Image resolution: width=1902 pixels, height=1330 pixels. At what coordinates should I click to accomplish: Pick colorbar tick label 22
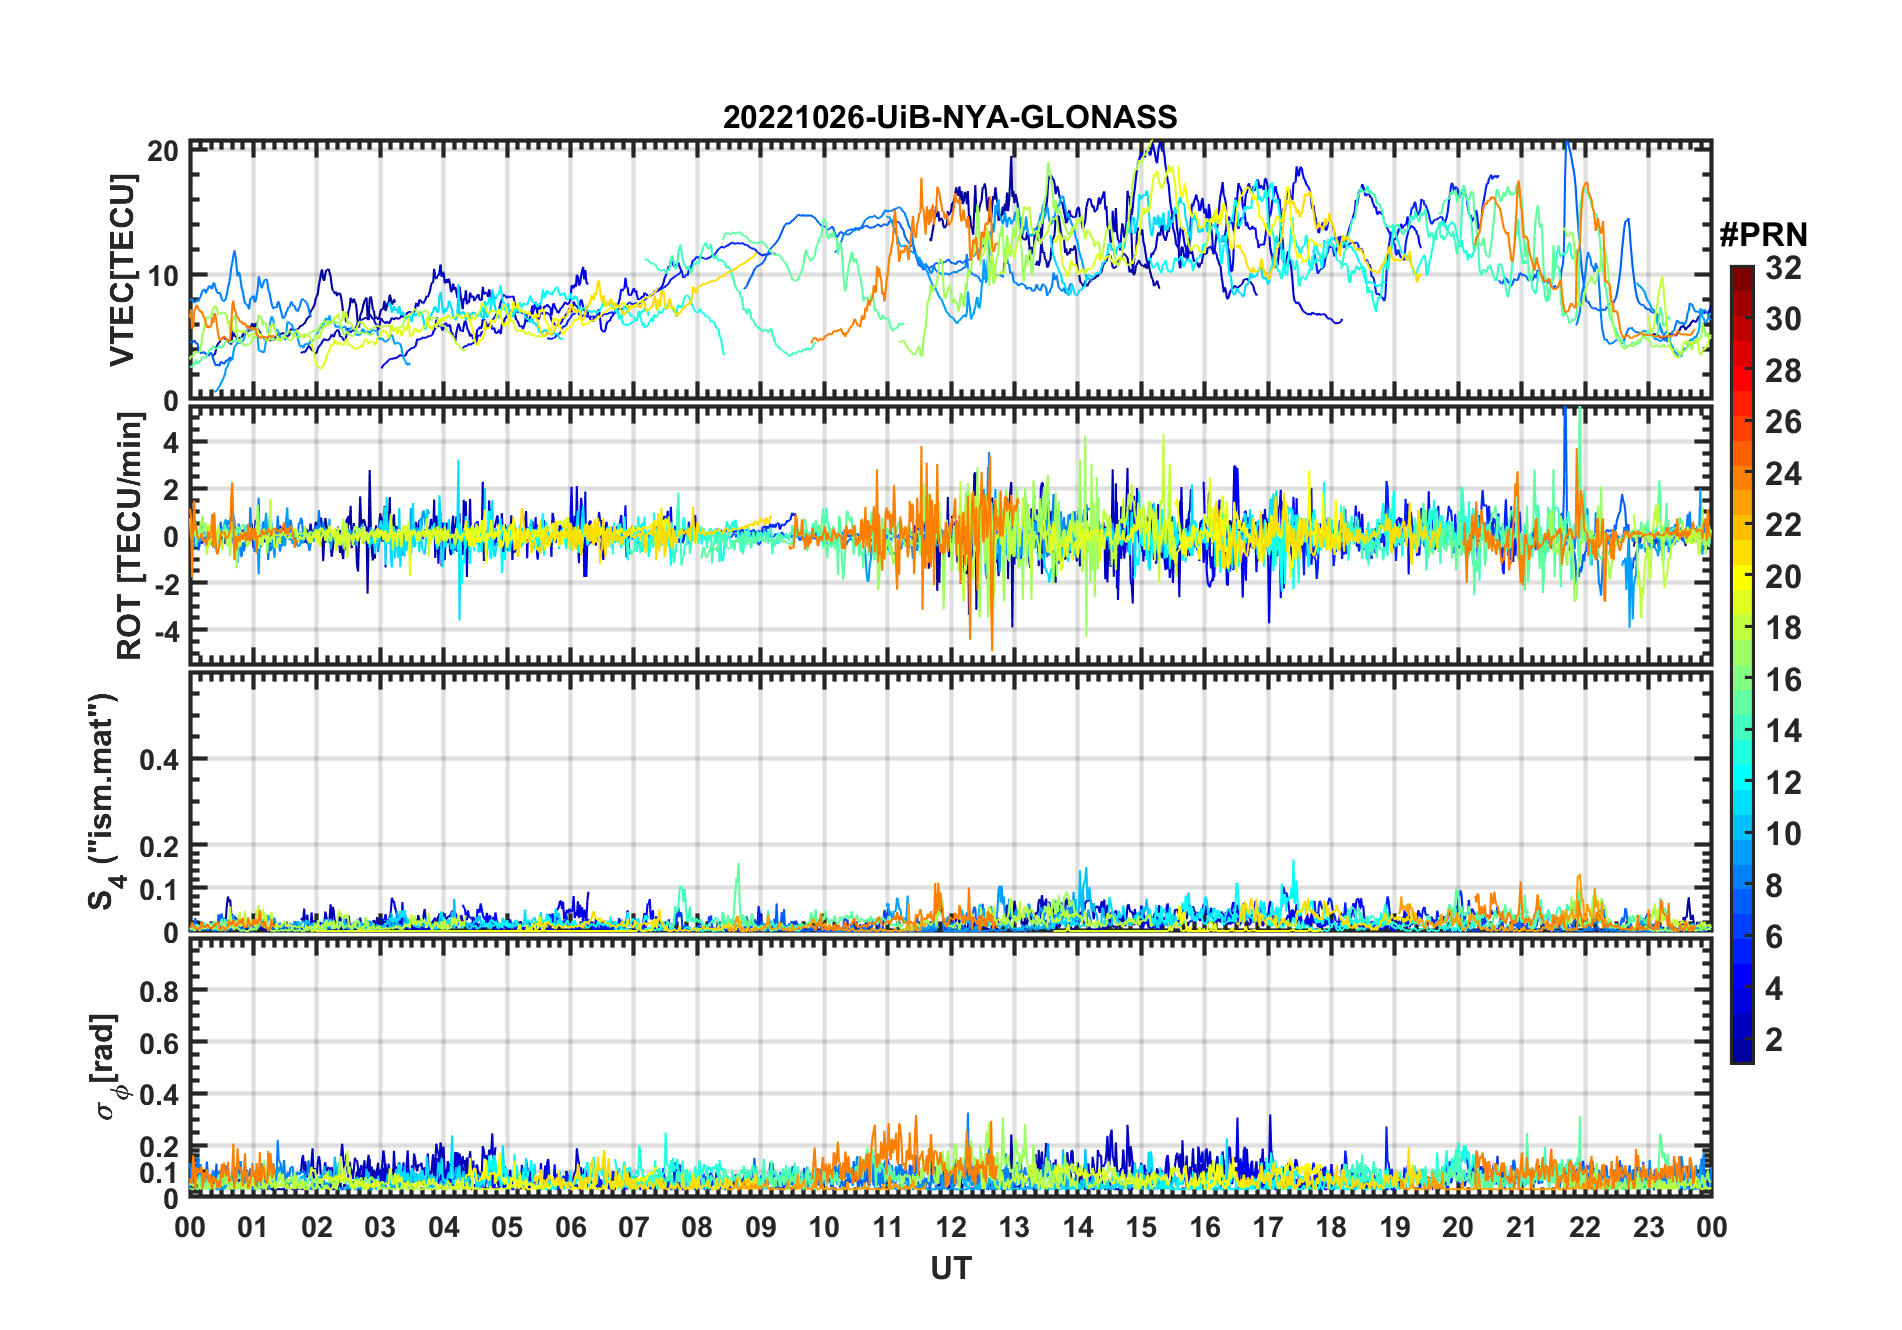(x=1783, y=525)
